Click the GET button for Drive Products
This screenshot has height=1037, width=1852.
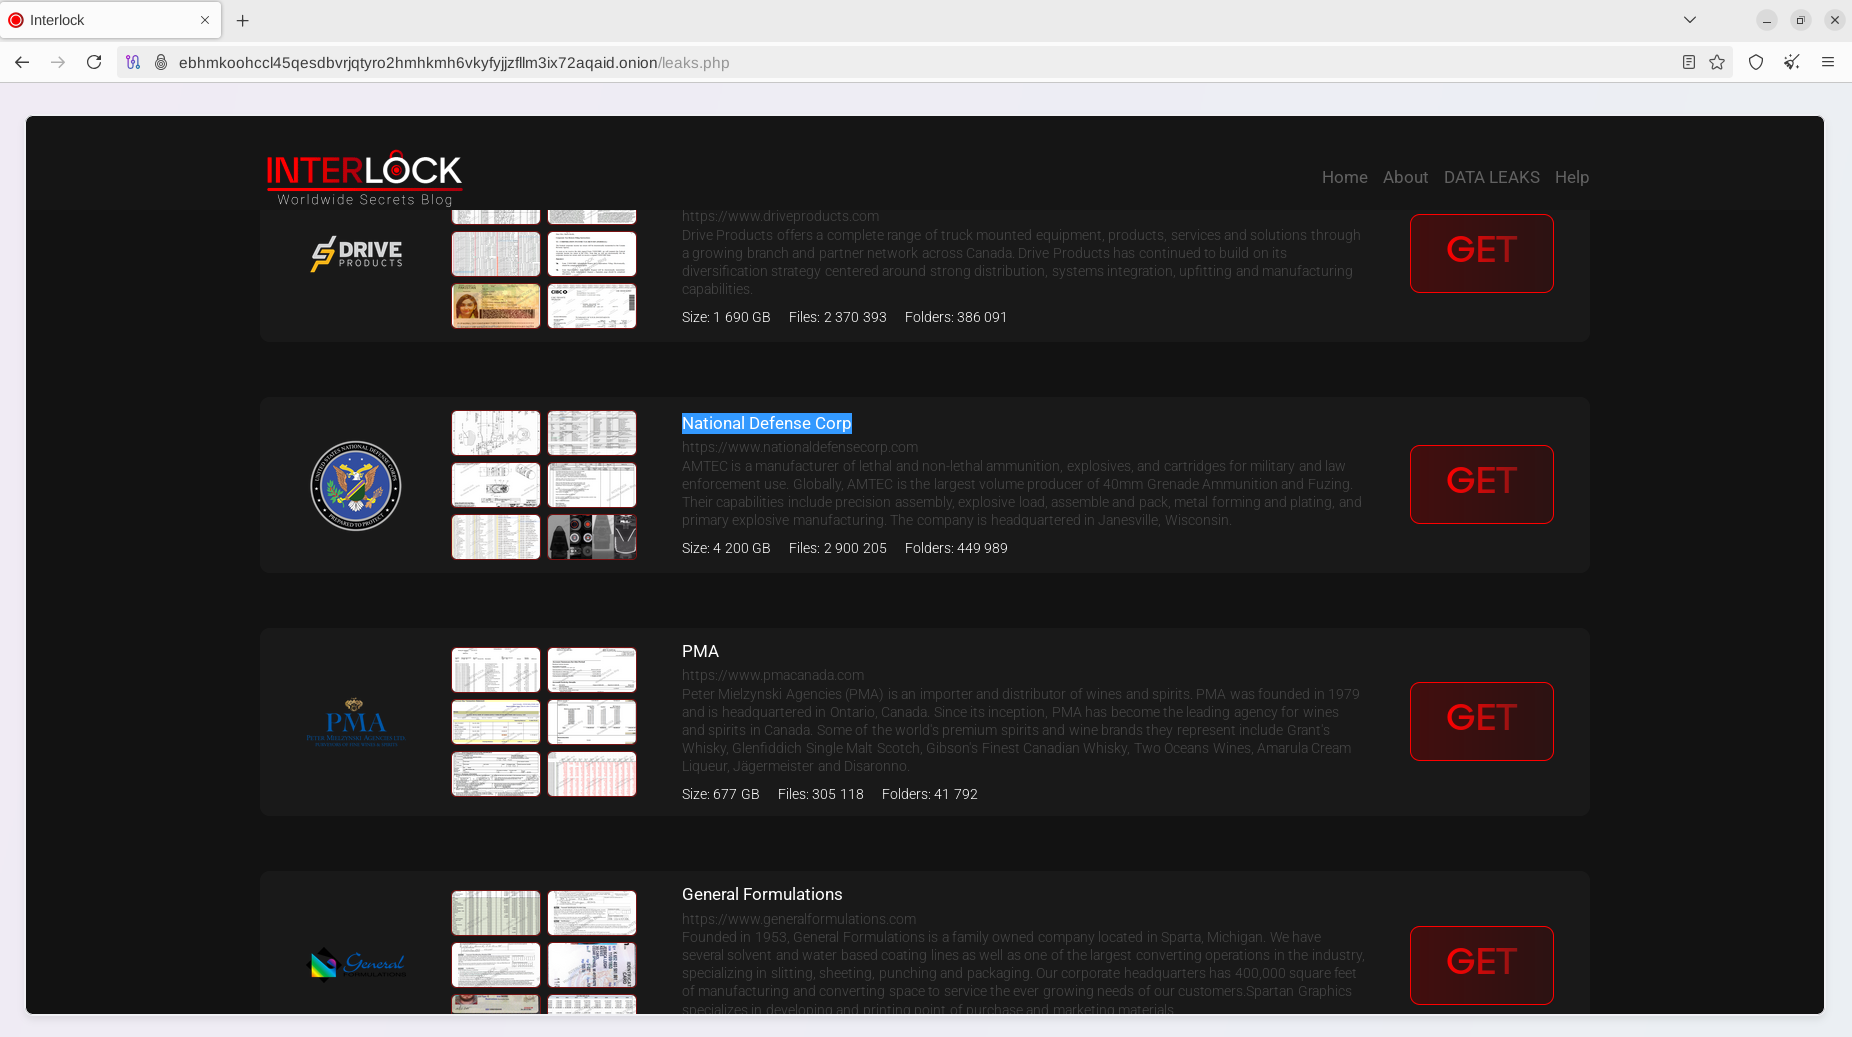1481,253
